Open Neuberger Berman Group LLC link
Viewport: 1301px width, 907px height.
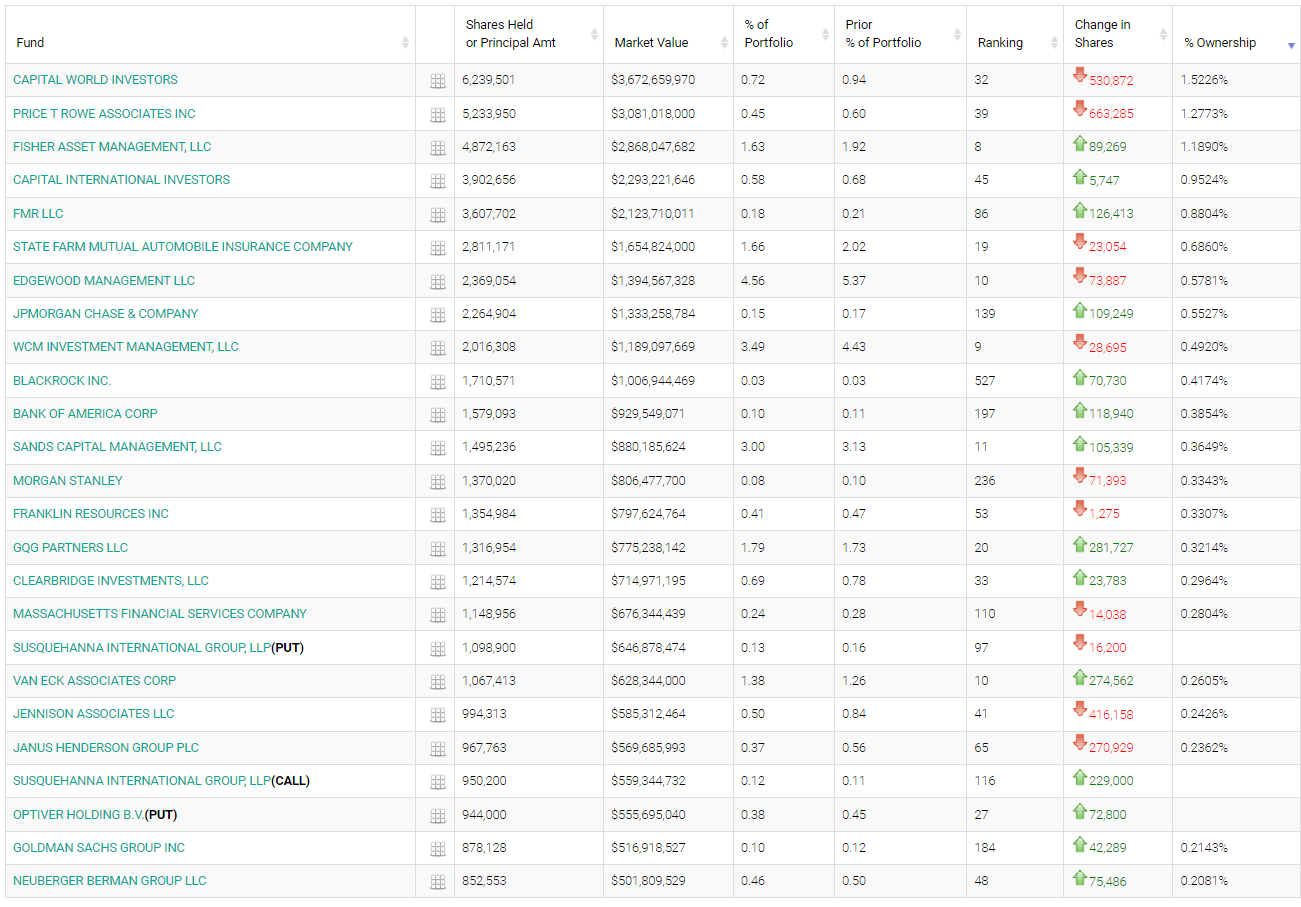coord(110,881)
